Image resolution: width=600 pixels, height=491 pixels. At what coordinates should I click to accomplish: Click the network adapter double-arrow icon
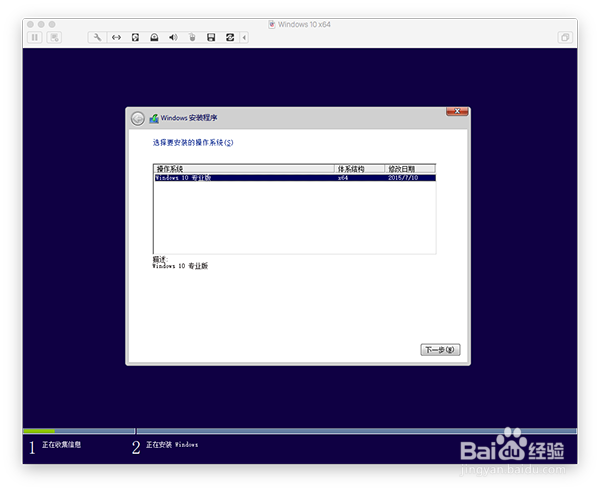pos(116,37)
